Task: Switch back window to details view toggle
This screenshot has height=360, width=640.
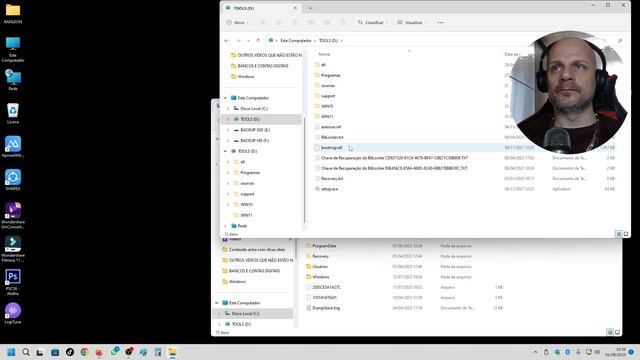Action: (610, 332)
